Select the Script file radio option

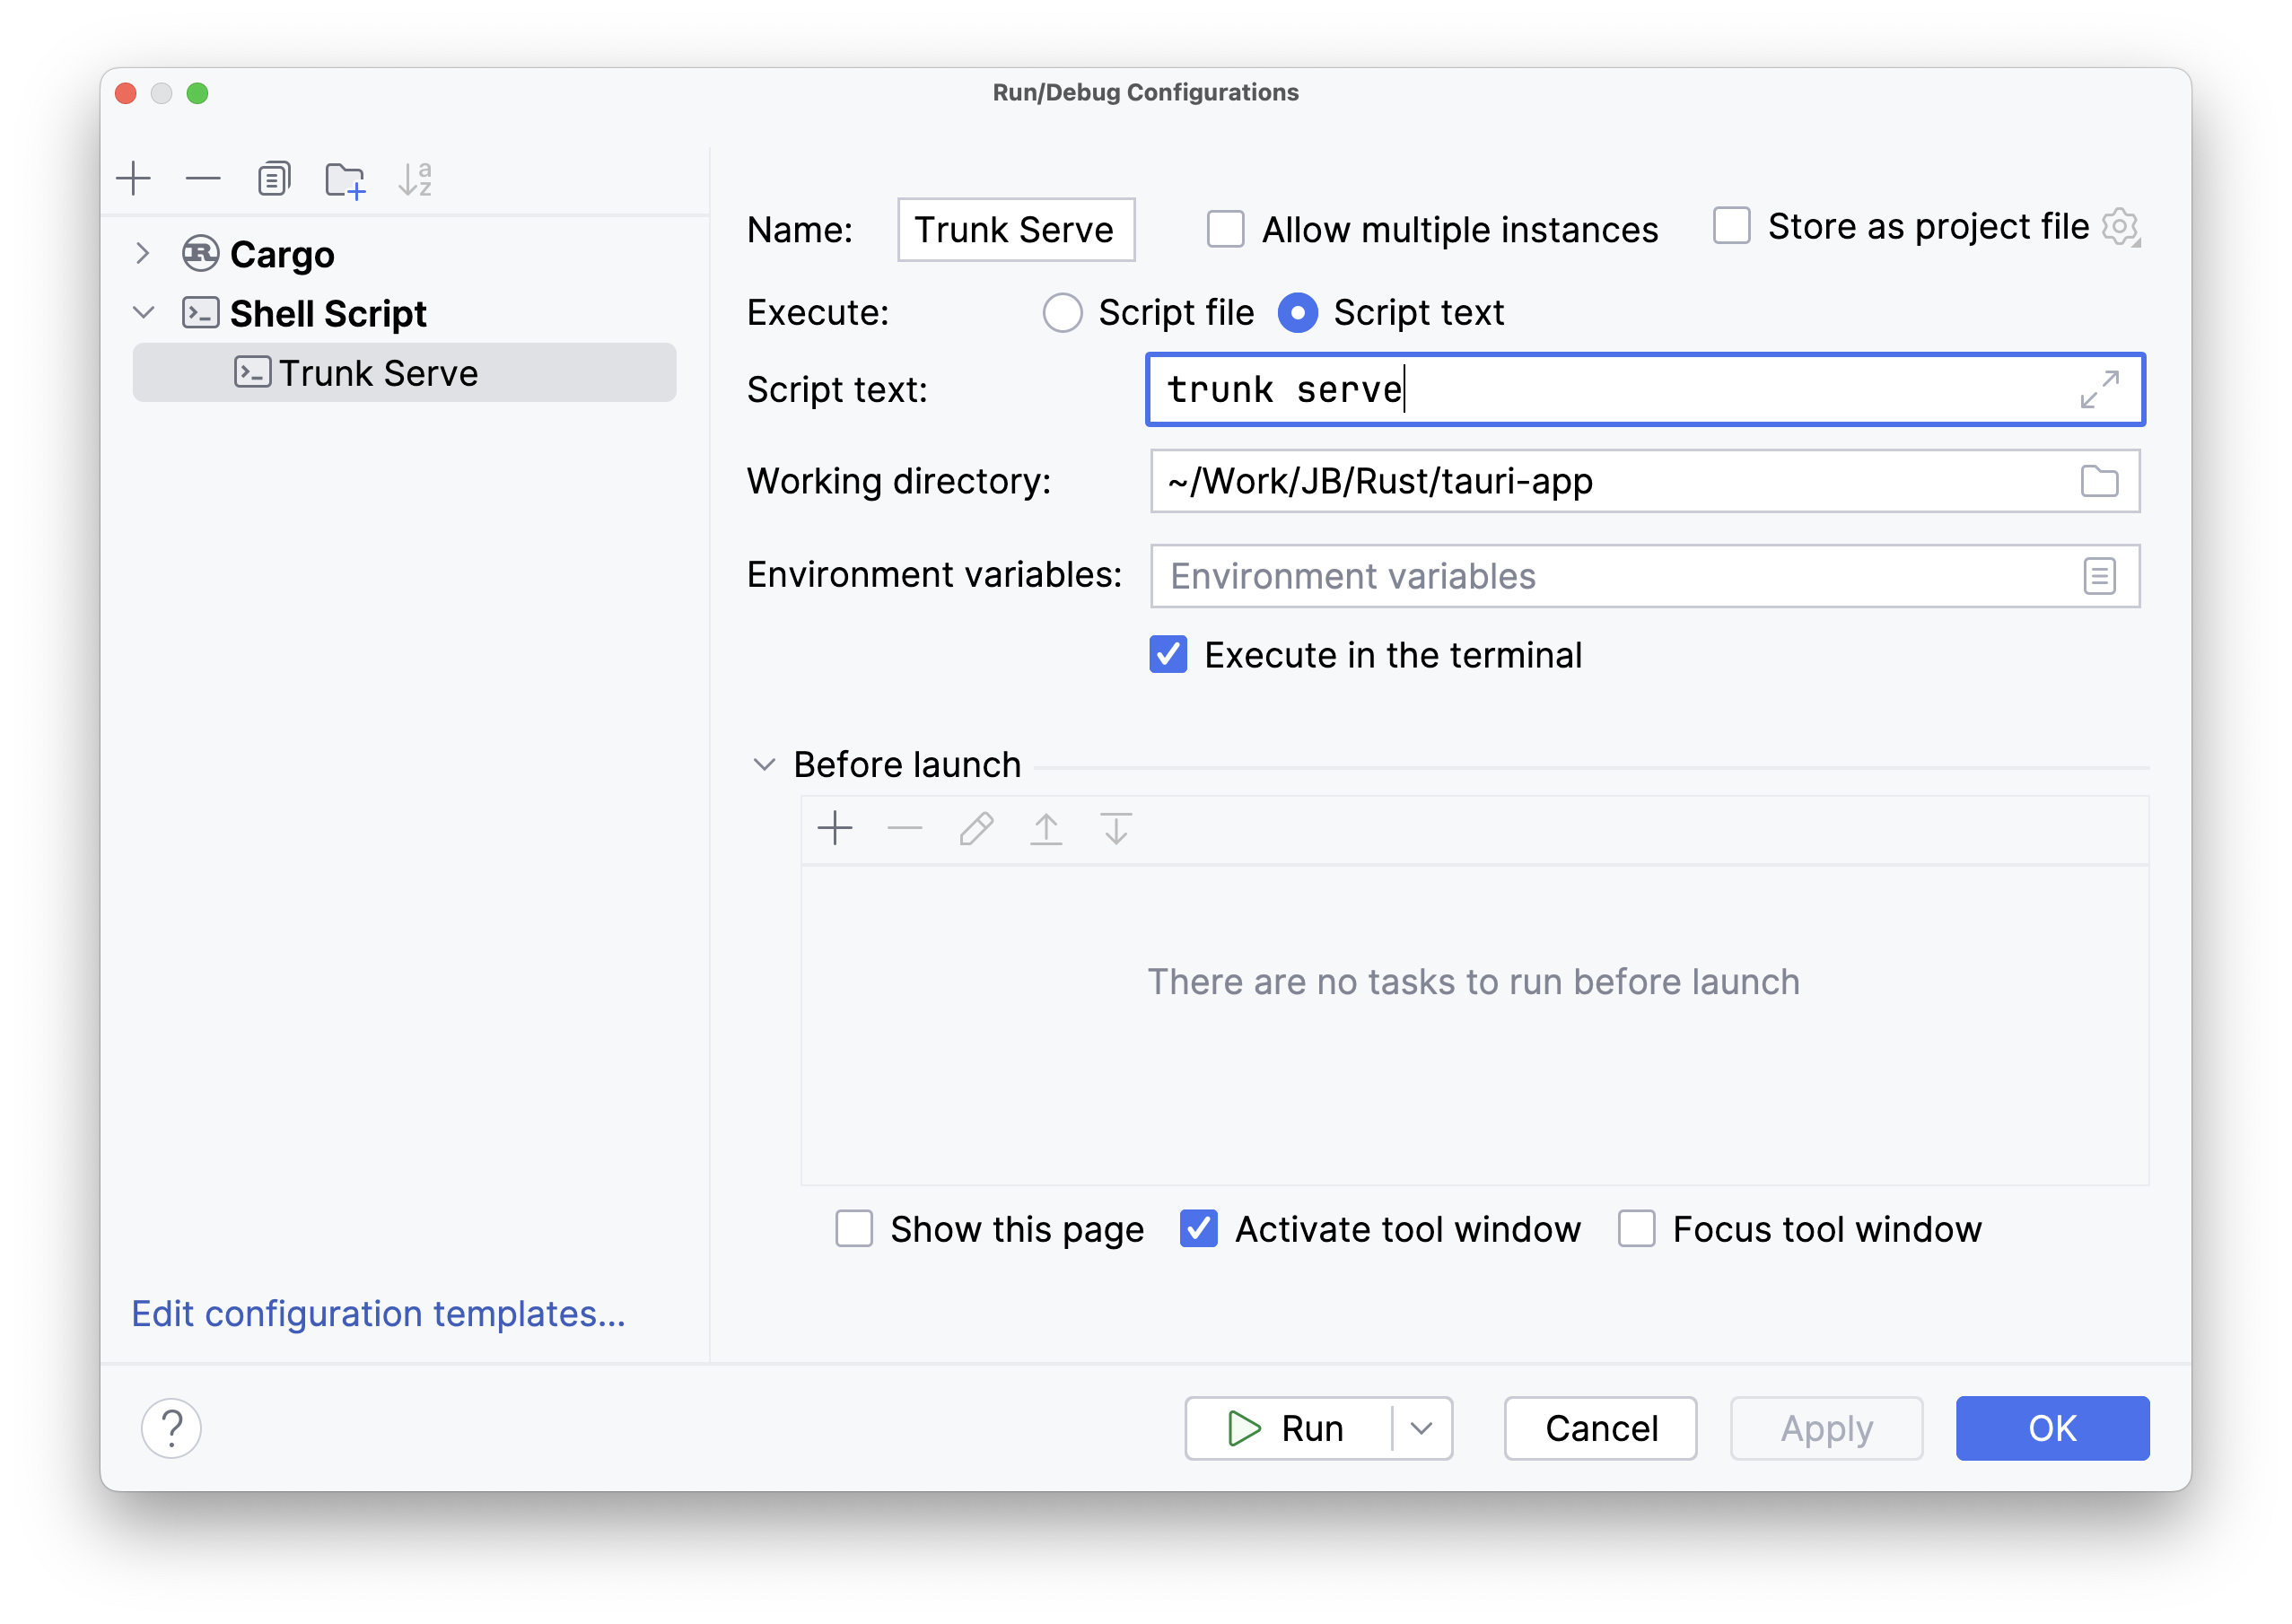1062,313
